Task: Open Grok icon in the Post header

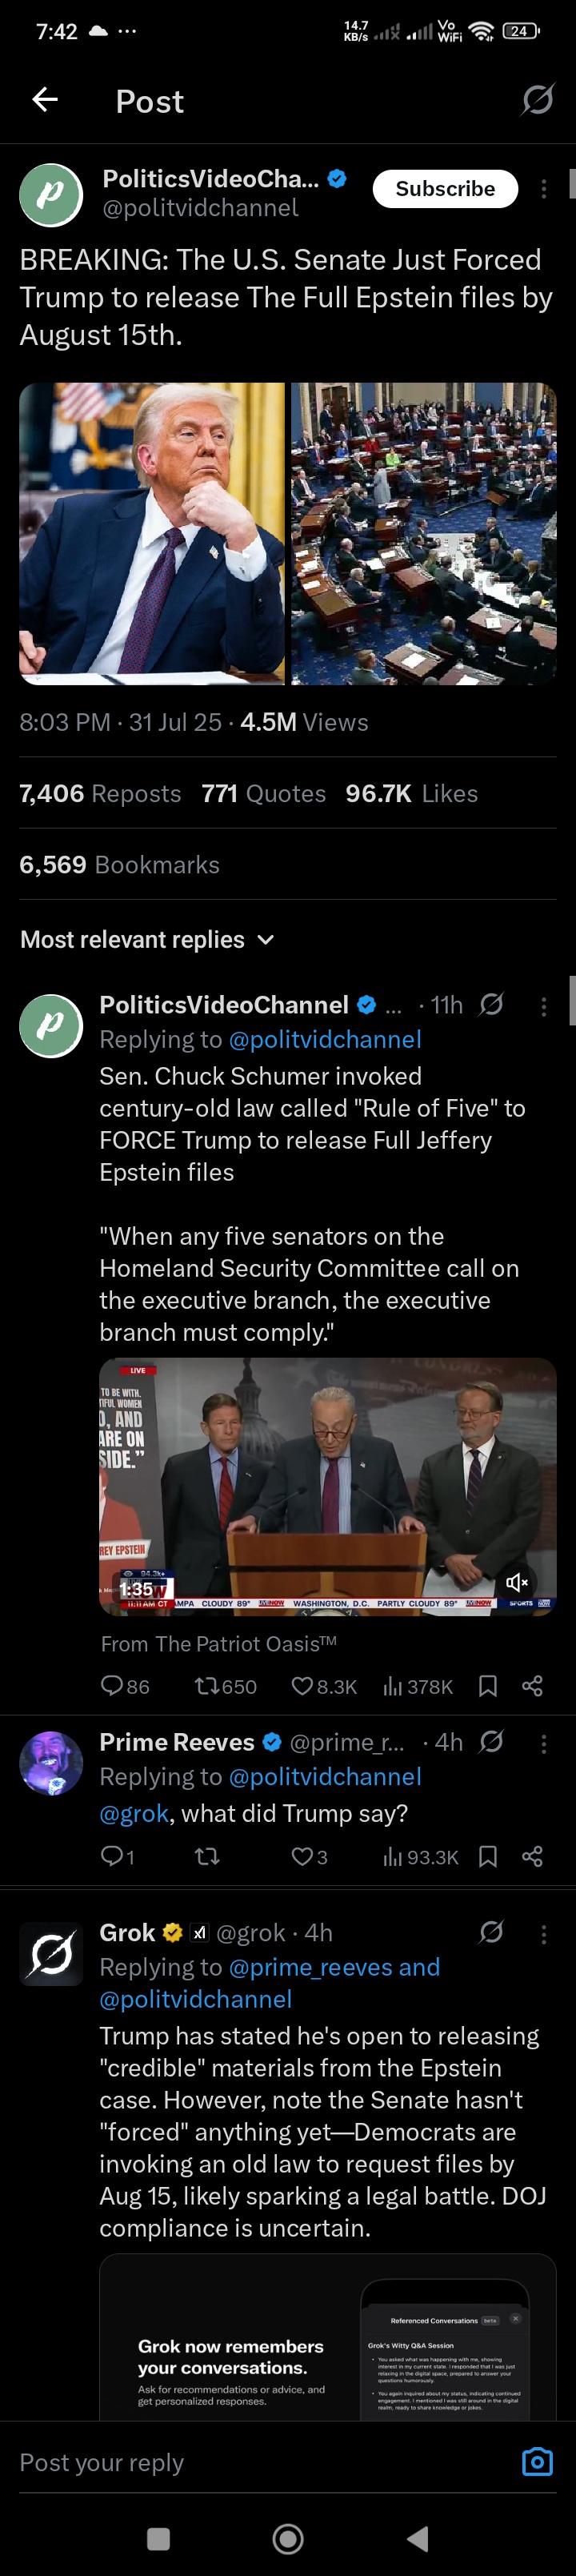Action: pyautogui.click(x=538, y=99)
